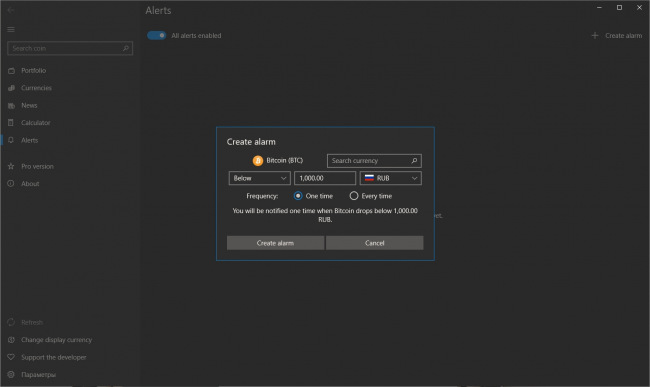Screen dimensions: 650x387
Task: Click the 1,000.00 price input field
Action: point(325,178)
